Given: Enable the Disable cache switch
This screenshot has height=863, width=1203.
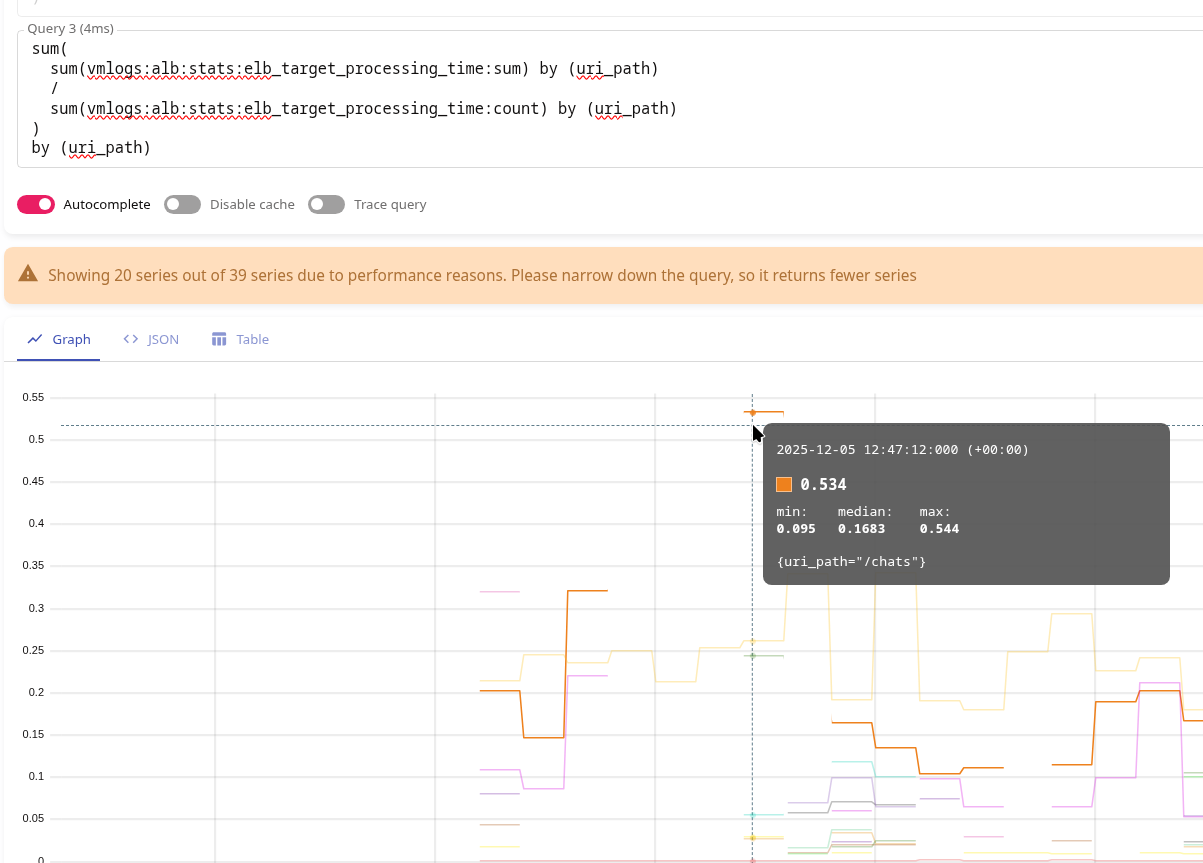Looking at the screenshot, I should point(183,204).
